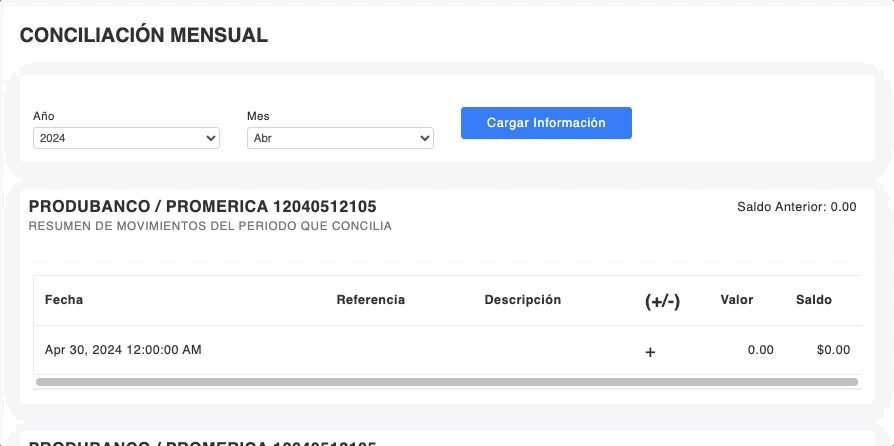Viewport: 894px width, 446px height.
Task: Select the Fecha column header
Action: [x=64, y=300]
